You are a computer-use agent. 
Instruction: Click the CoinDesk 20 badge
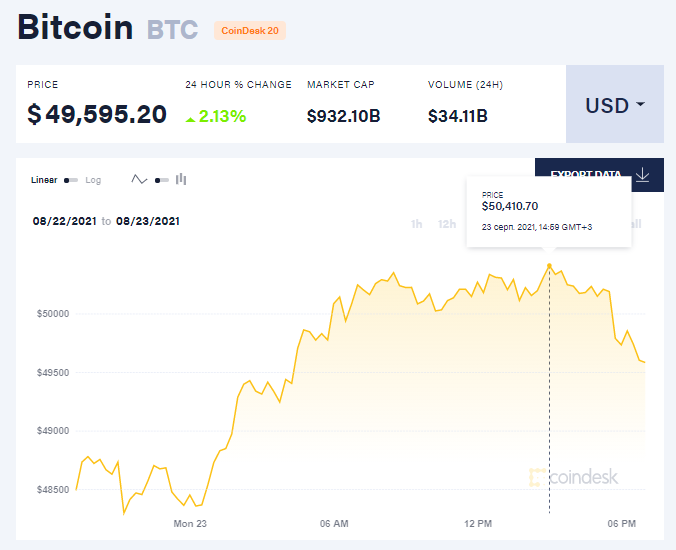[250, 31]
